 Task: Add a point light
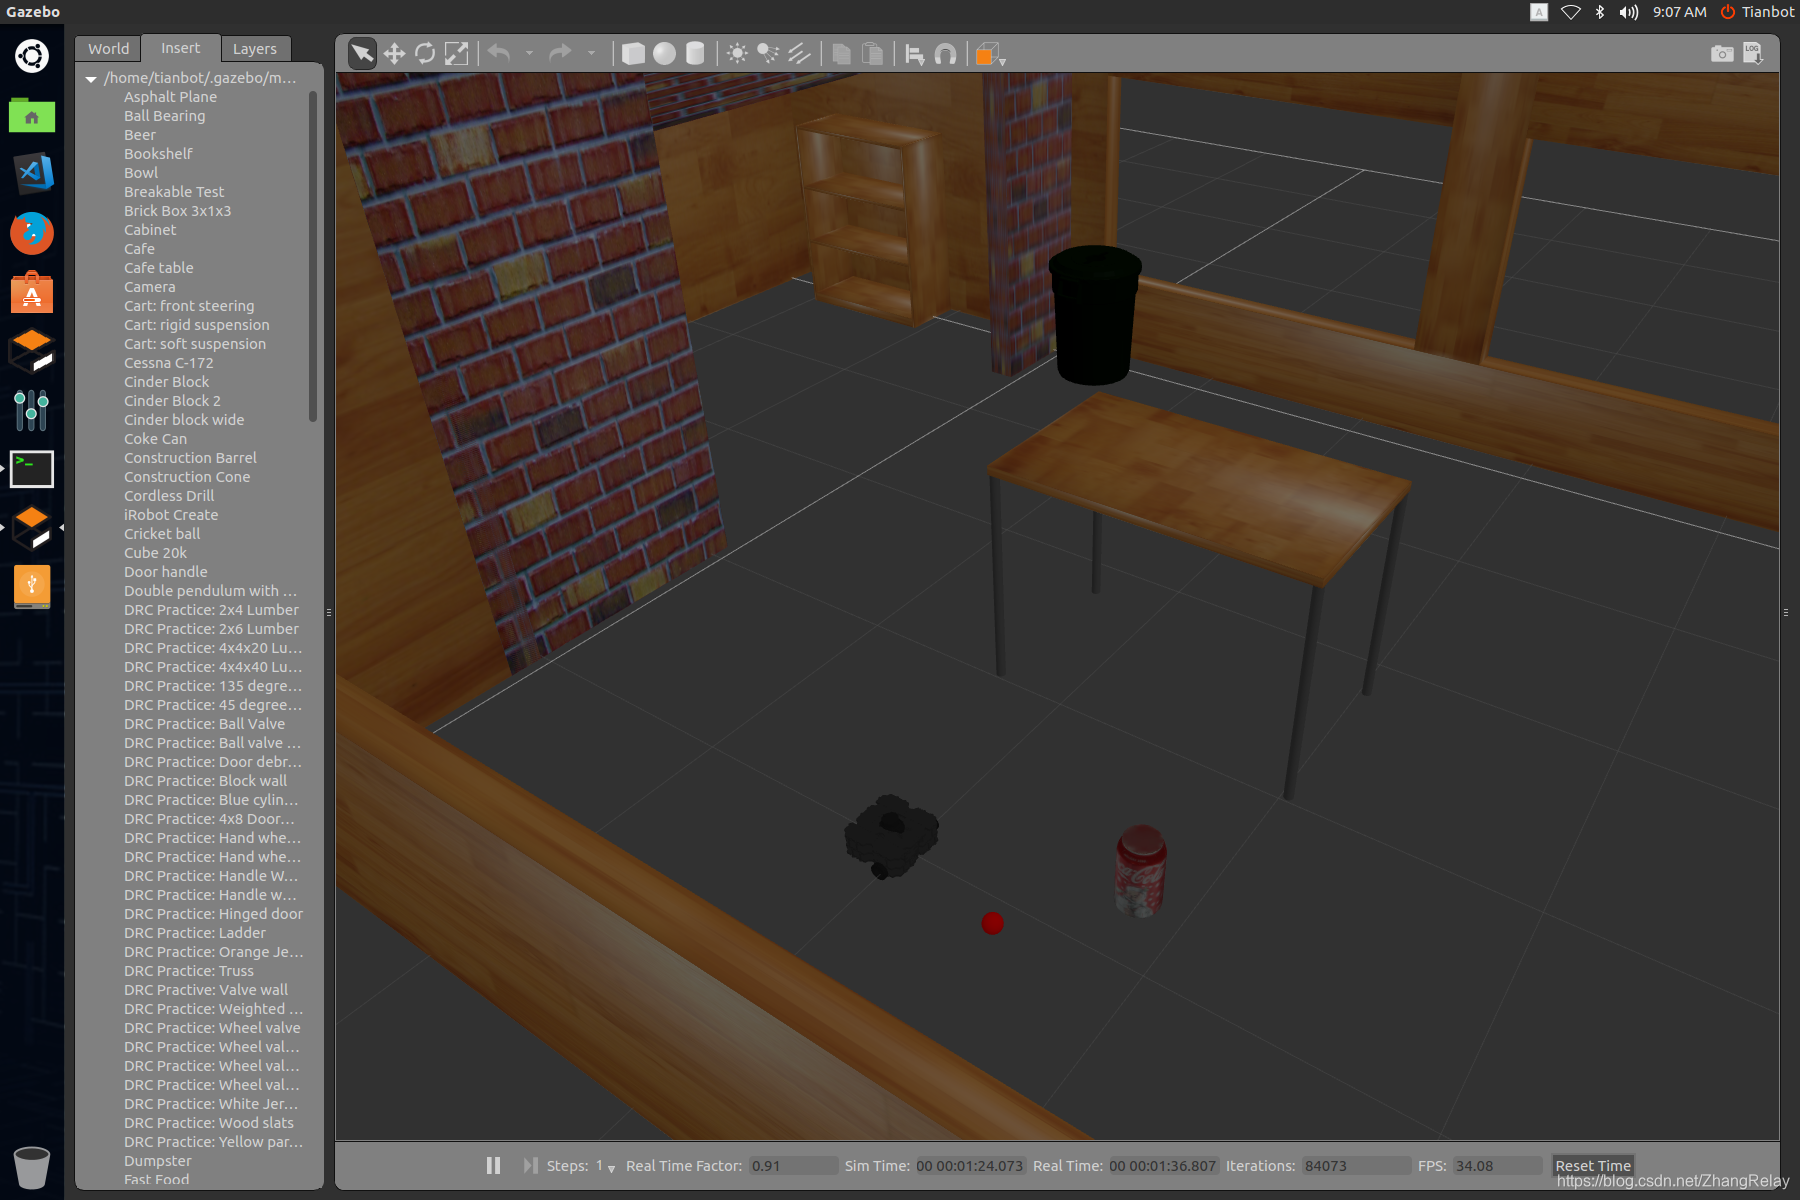(x=737, y=53)
